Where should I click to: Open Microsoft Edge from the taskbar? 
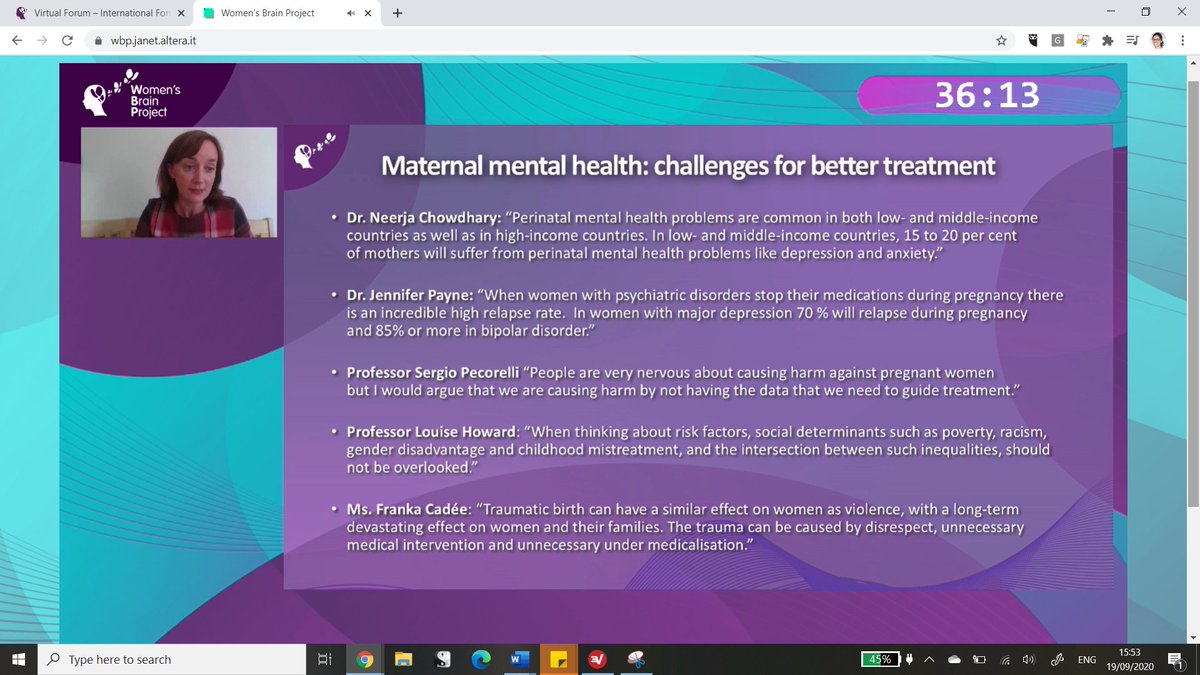pos(481,659)
